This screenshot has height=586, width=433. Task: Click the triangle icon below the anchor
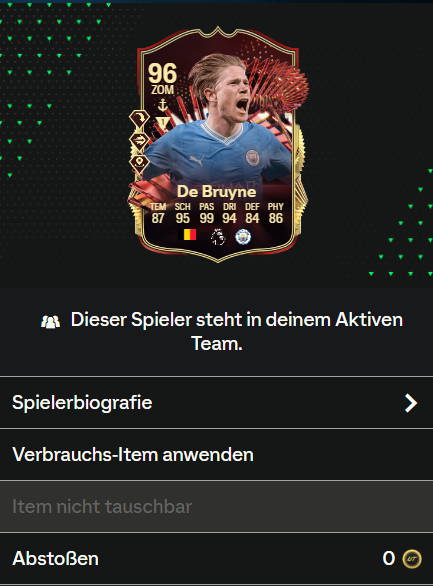tap(163, 122)
